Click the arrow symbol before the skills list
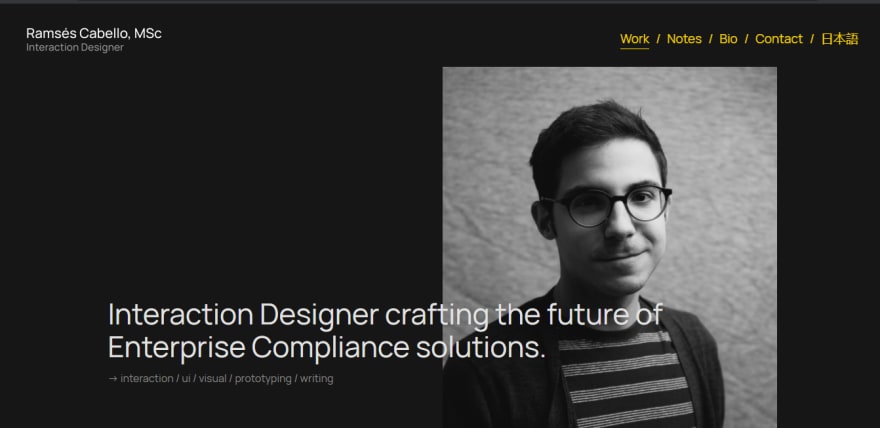 coord(113,379)
